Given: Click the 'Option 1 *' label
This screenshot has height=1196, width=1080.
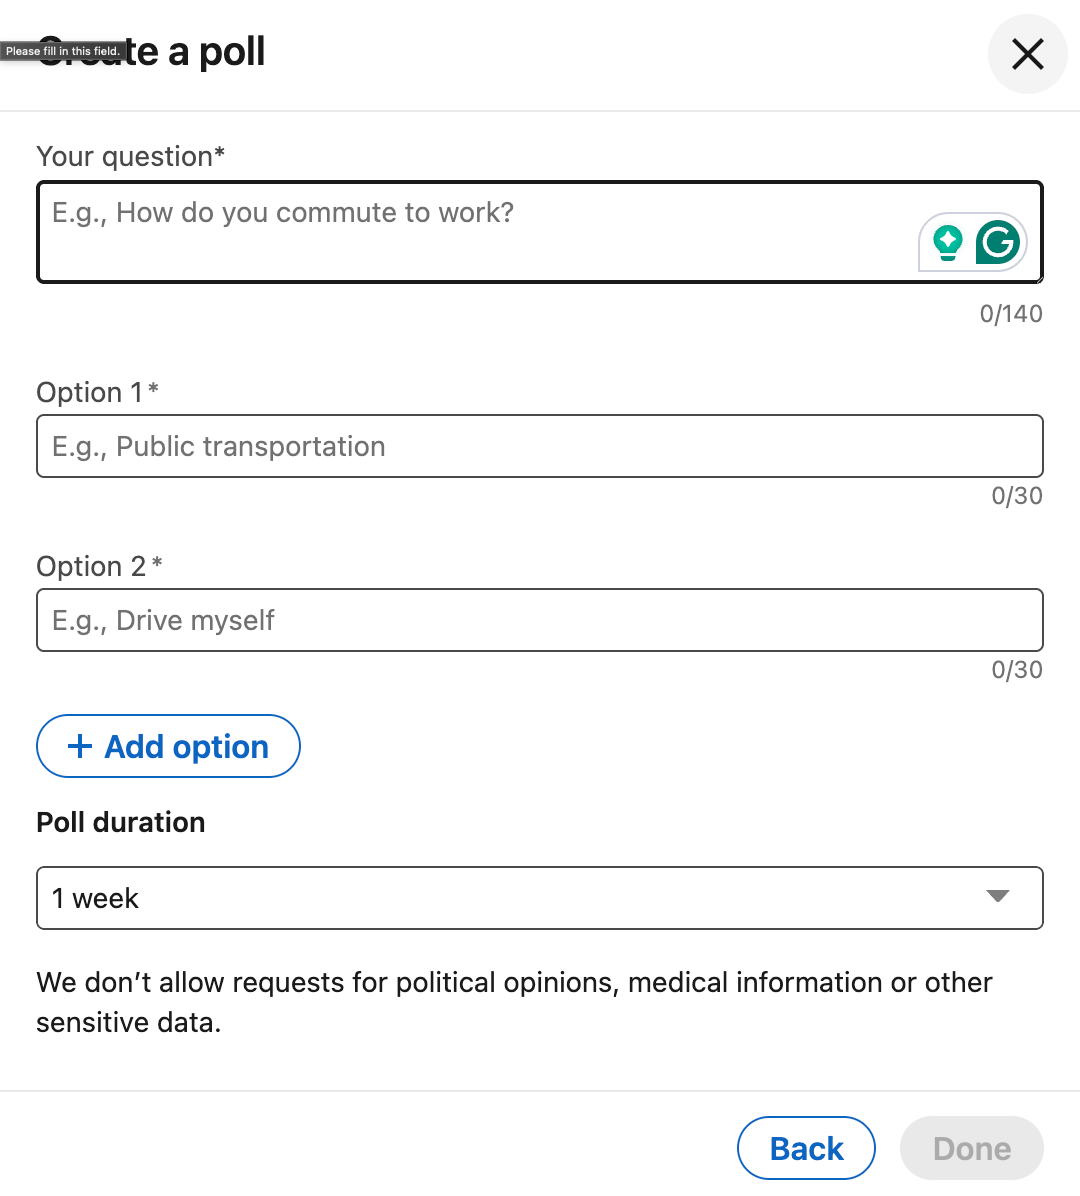Looking at the screenshot, I should tap(98, 392).
